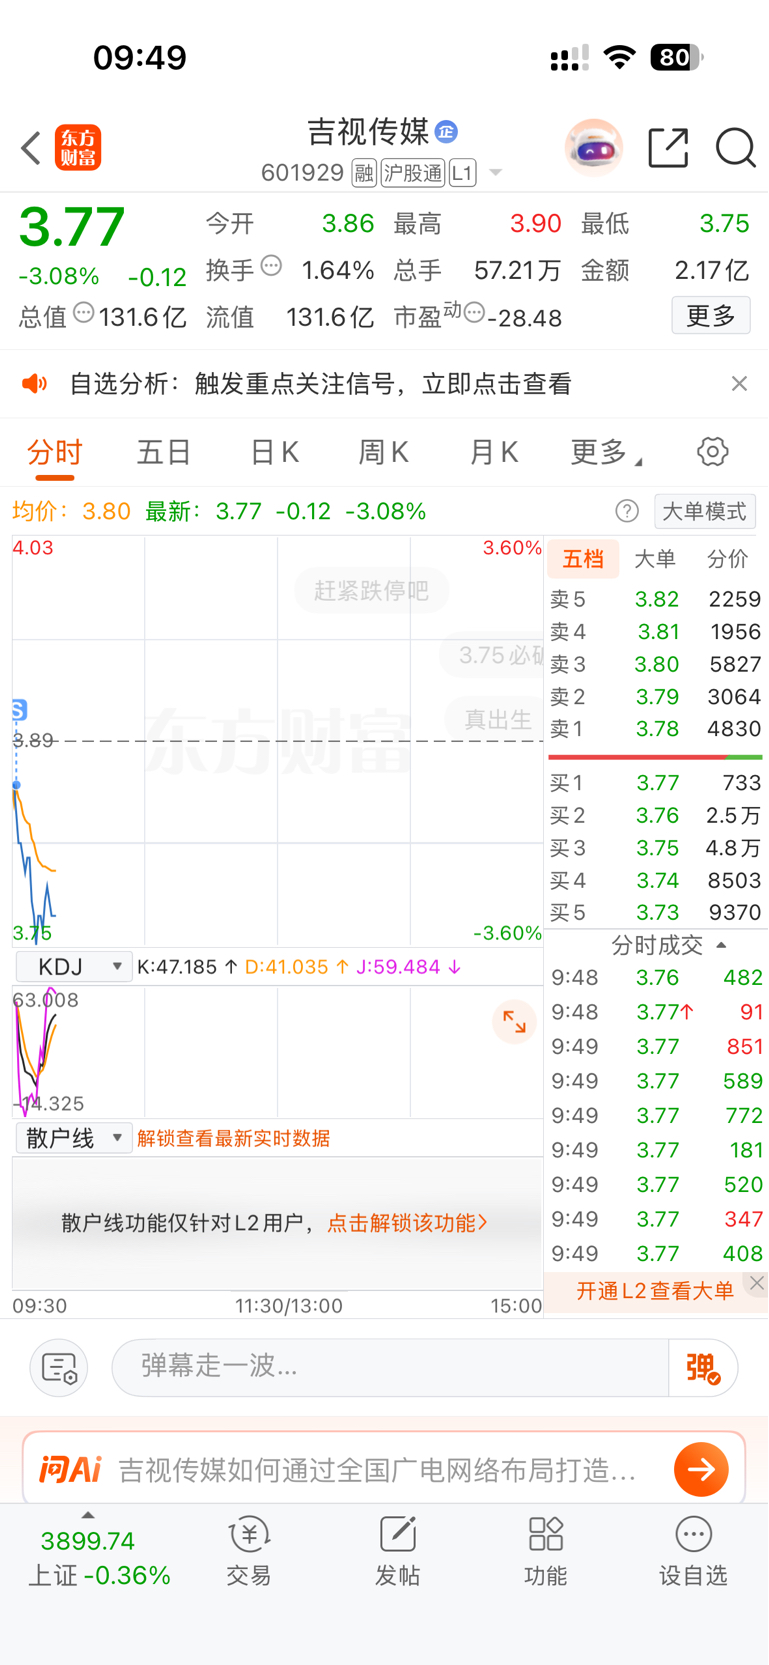Screen dimensions: 769x1665
Task: Open 功能 functions grid
Action: tap(545, 1551)
